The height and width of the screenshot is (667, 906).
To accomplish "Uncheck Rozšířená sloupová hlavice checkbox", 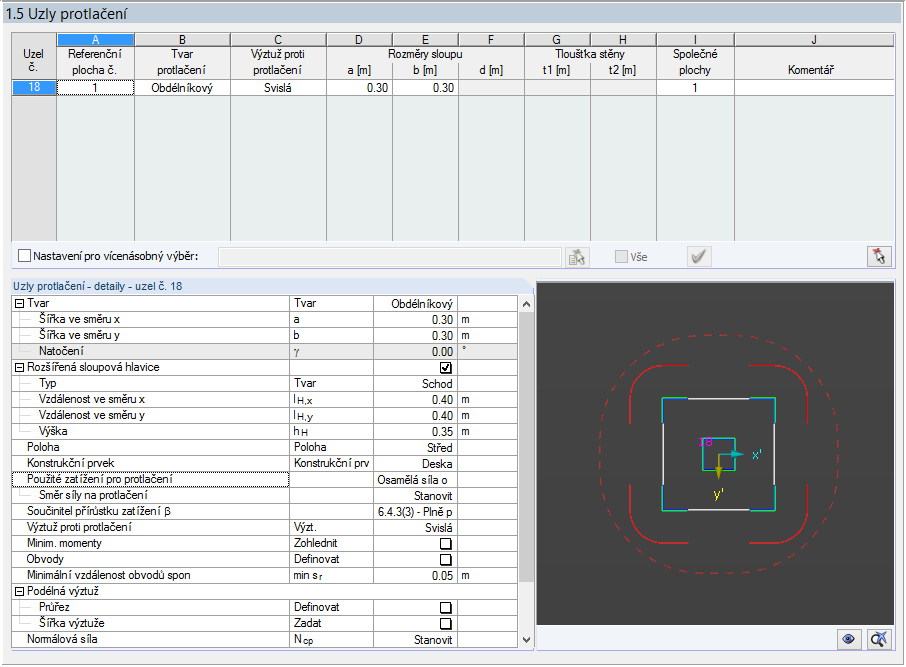I will 445,368.
